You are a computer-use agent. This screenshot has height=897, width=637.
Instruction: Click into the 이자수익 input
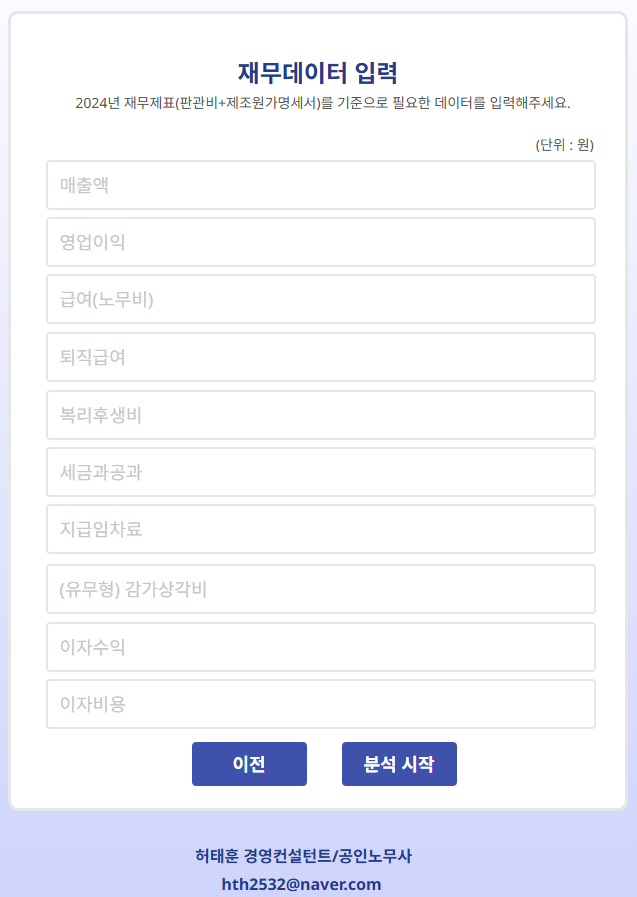[321, 647]
